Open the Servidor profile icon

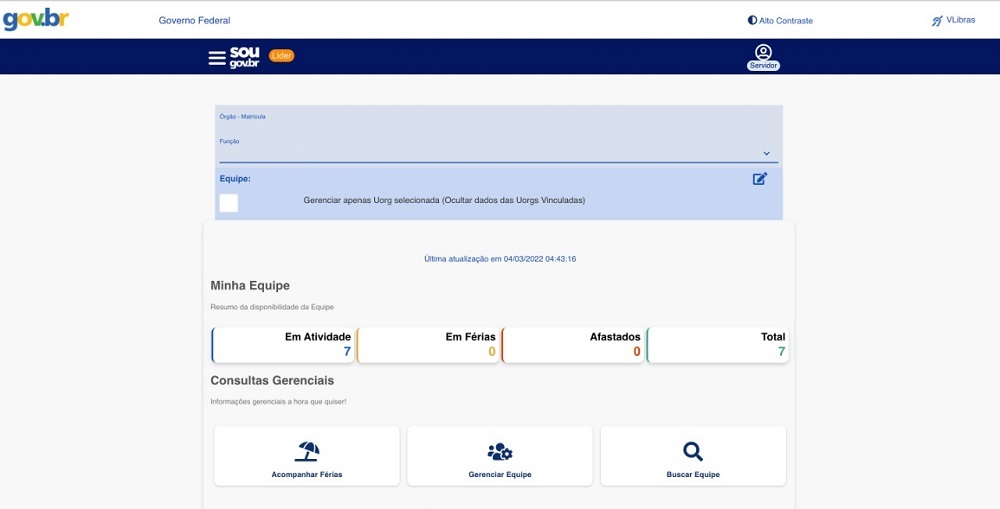click(763, 57)
